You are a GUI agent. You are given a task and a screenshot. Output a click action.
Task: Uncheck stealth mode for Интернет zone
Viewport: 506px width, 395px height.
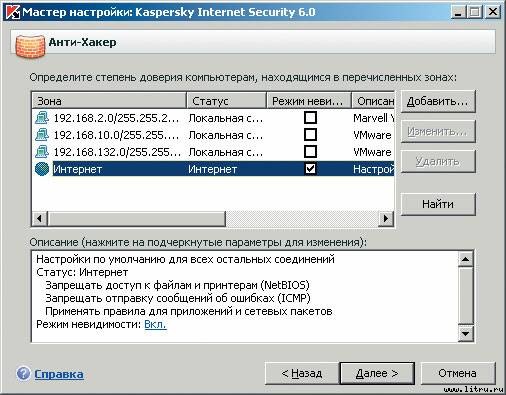pos(310,169)
